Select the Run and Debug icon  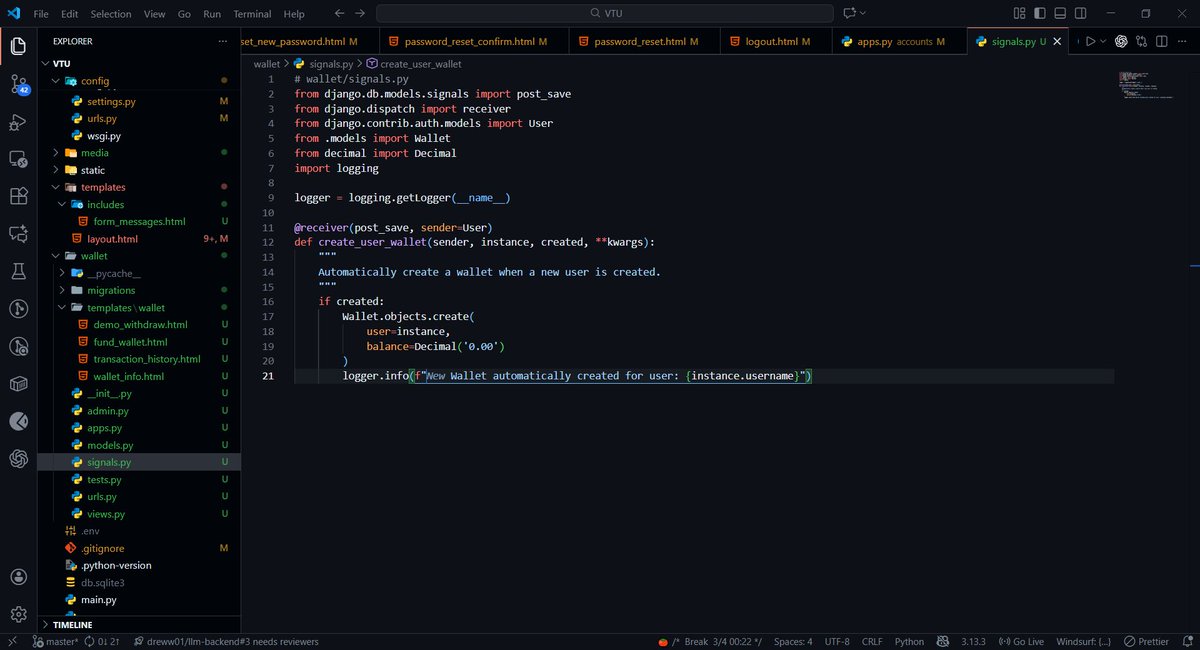pyautogui.click(x=17, y=122)
